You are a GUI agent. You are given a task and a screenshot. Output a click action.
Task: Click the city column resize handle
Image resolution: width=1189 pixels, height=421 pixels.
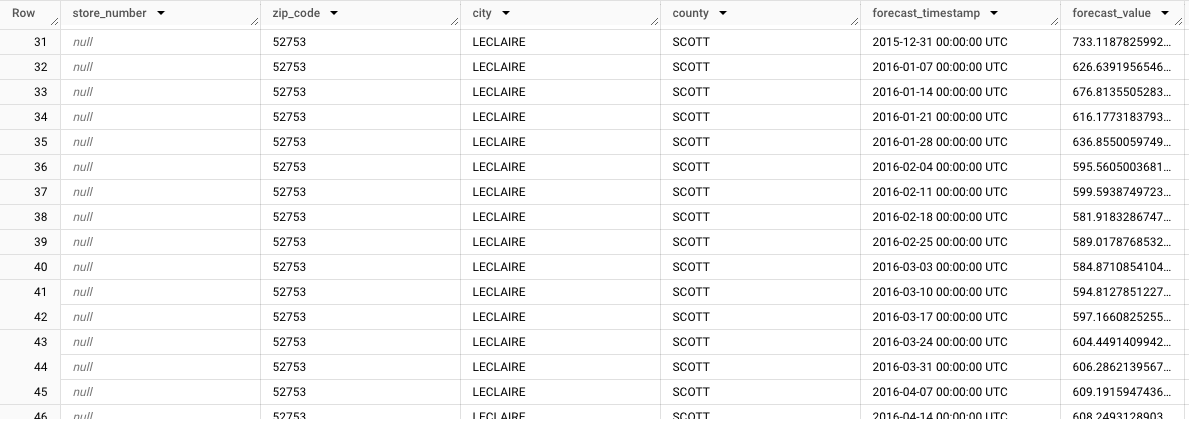tap(656, 22)
